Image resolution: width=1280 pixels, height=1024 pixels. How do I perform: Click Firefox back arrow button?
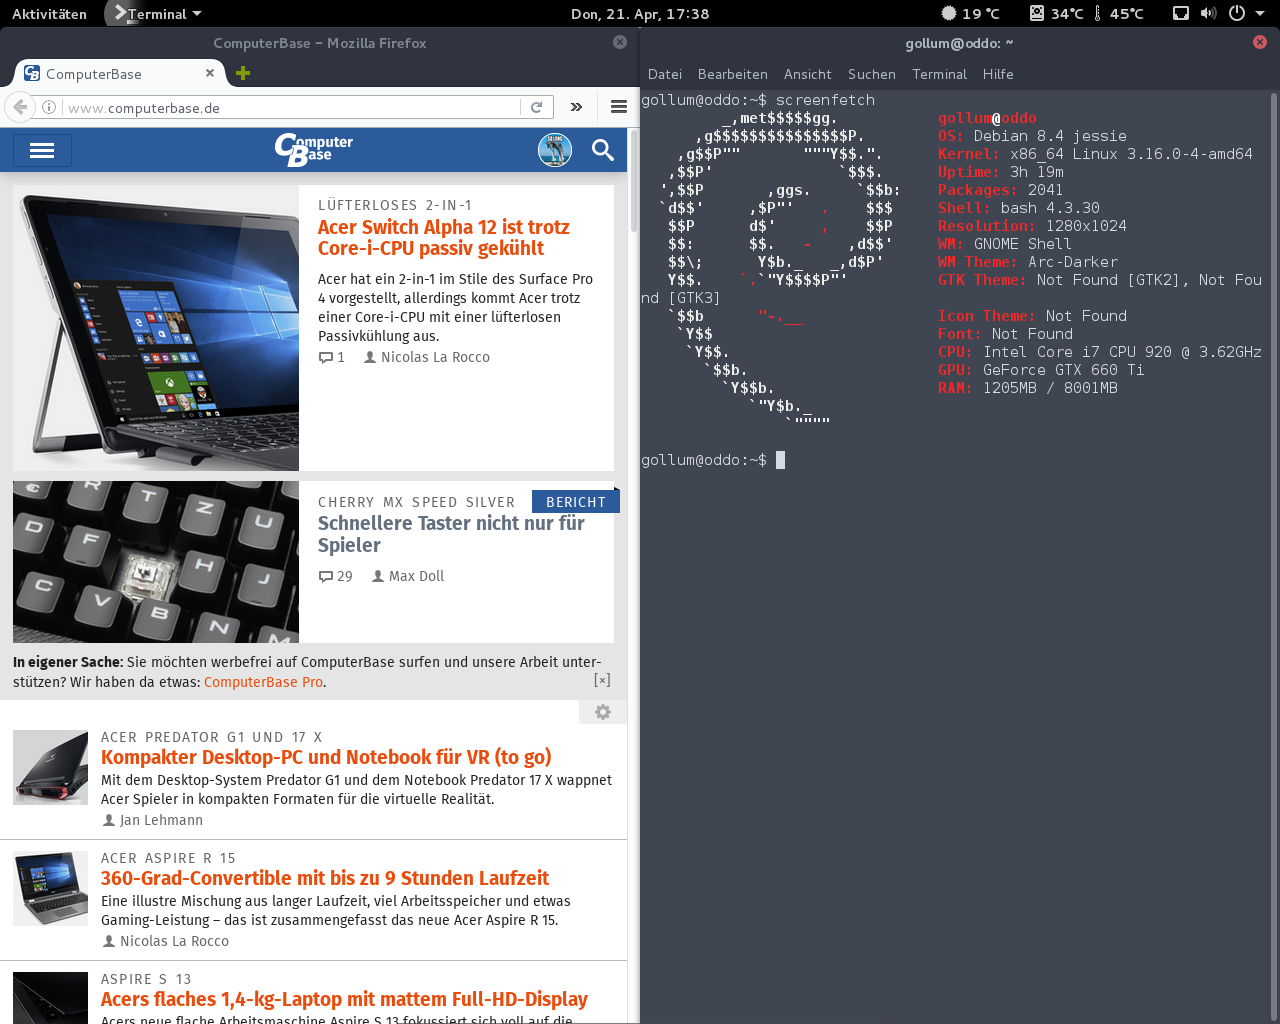coord(20,107)
